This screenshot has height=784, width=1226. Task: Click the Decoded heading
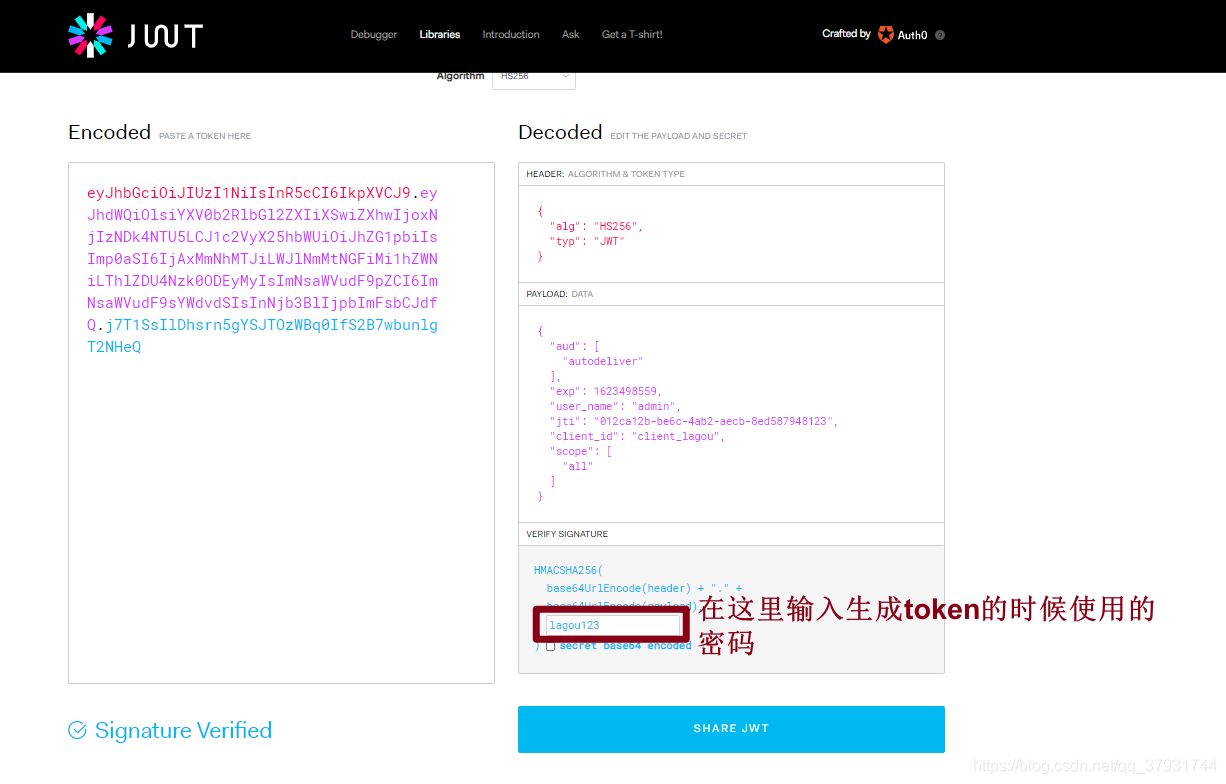(x=560, y=132)
